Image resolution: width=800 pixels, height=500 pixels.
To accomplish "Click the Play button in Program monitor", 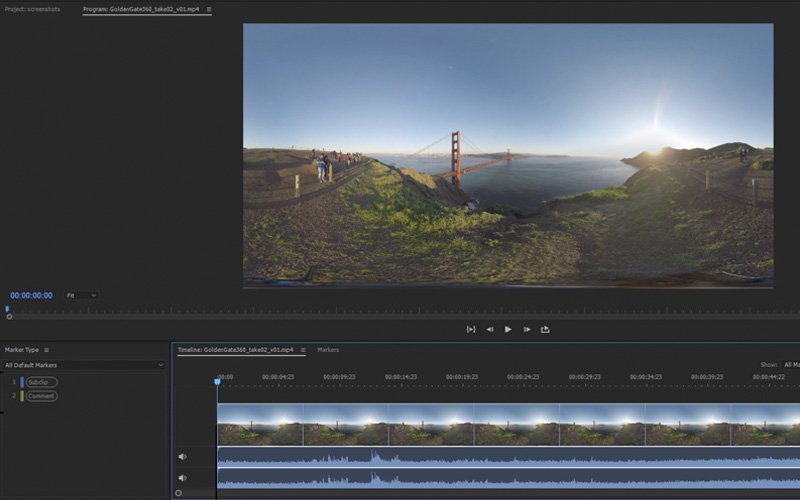I will (508, 329).
